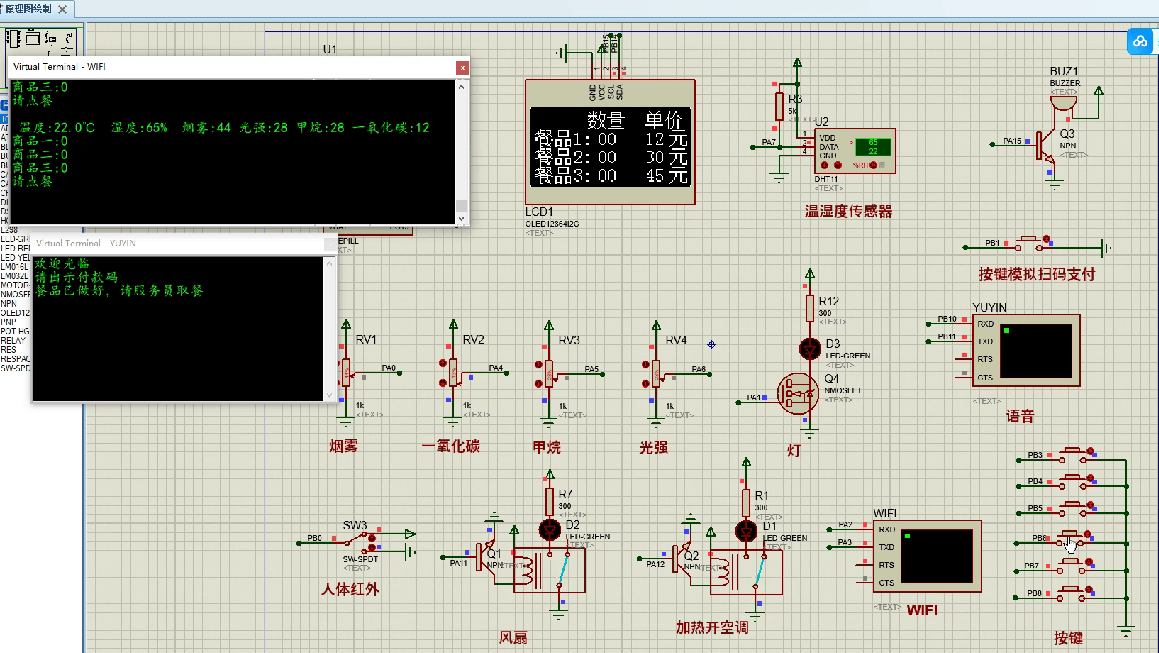Click the D3 green LED lamp
Viewport: 1159px width, 653px height.
tap(809, 347)
